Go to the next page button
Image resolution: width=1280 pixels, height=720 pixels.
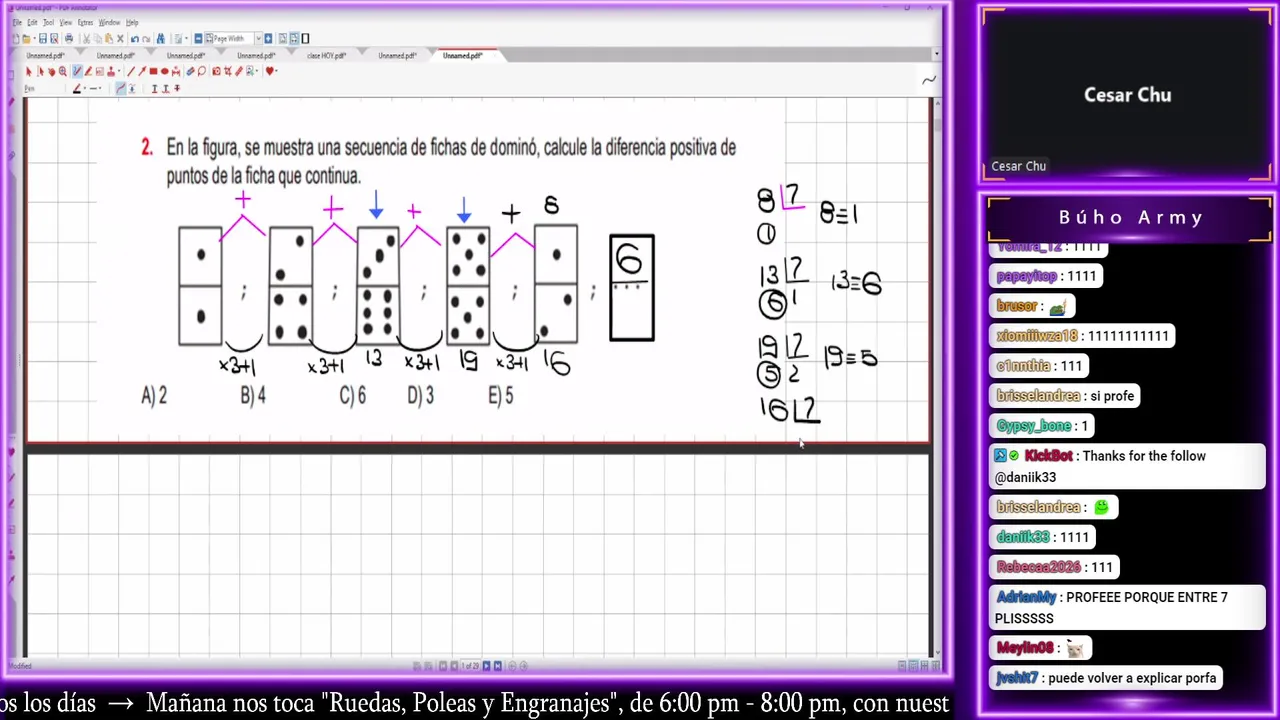(x=486, y=665)
